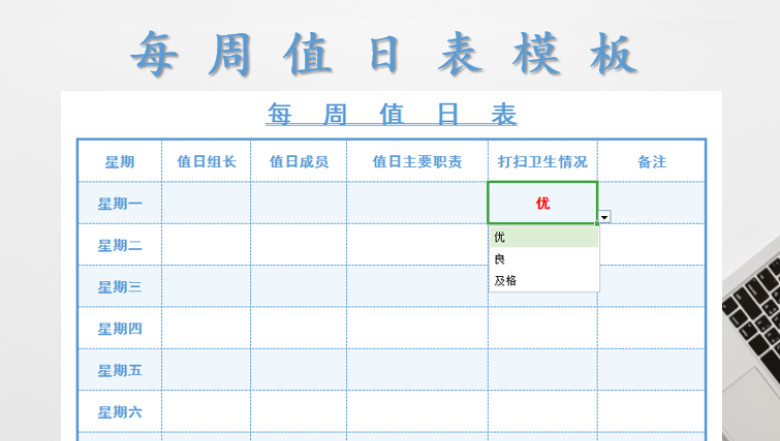Click the 值日主要职责 cell for 星期三
Image resolution: width=780 pixels, height=441 pixels.
417,287
